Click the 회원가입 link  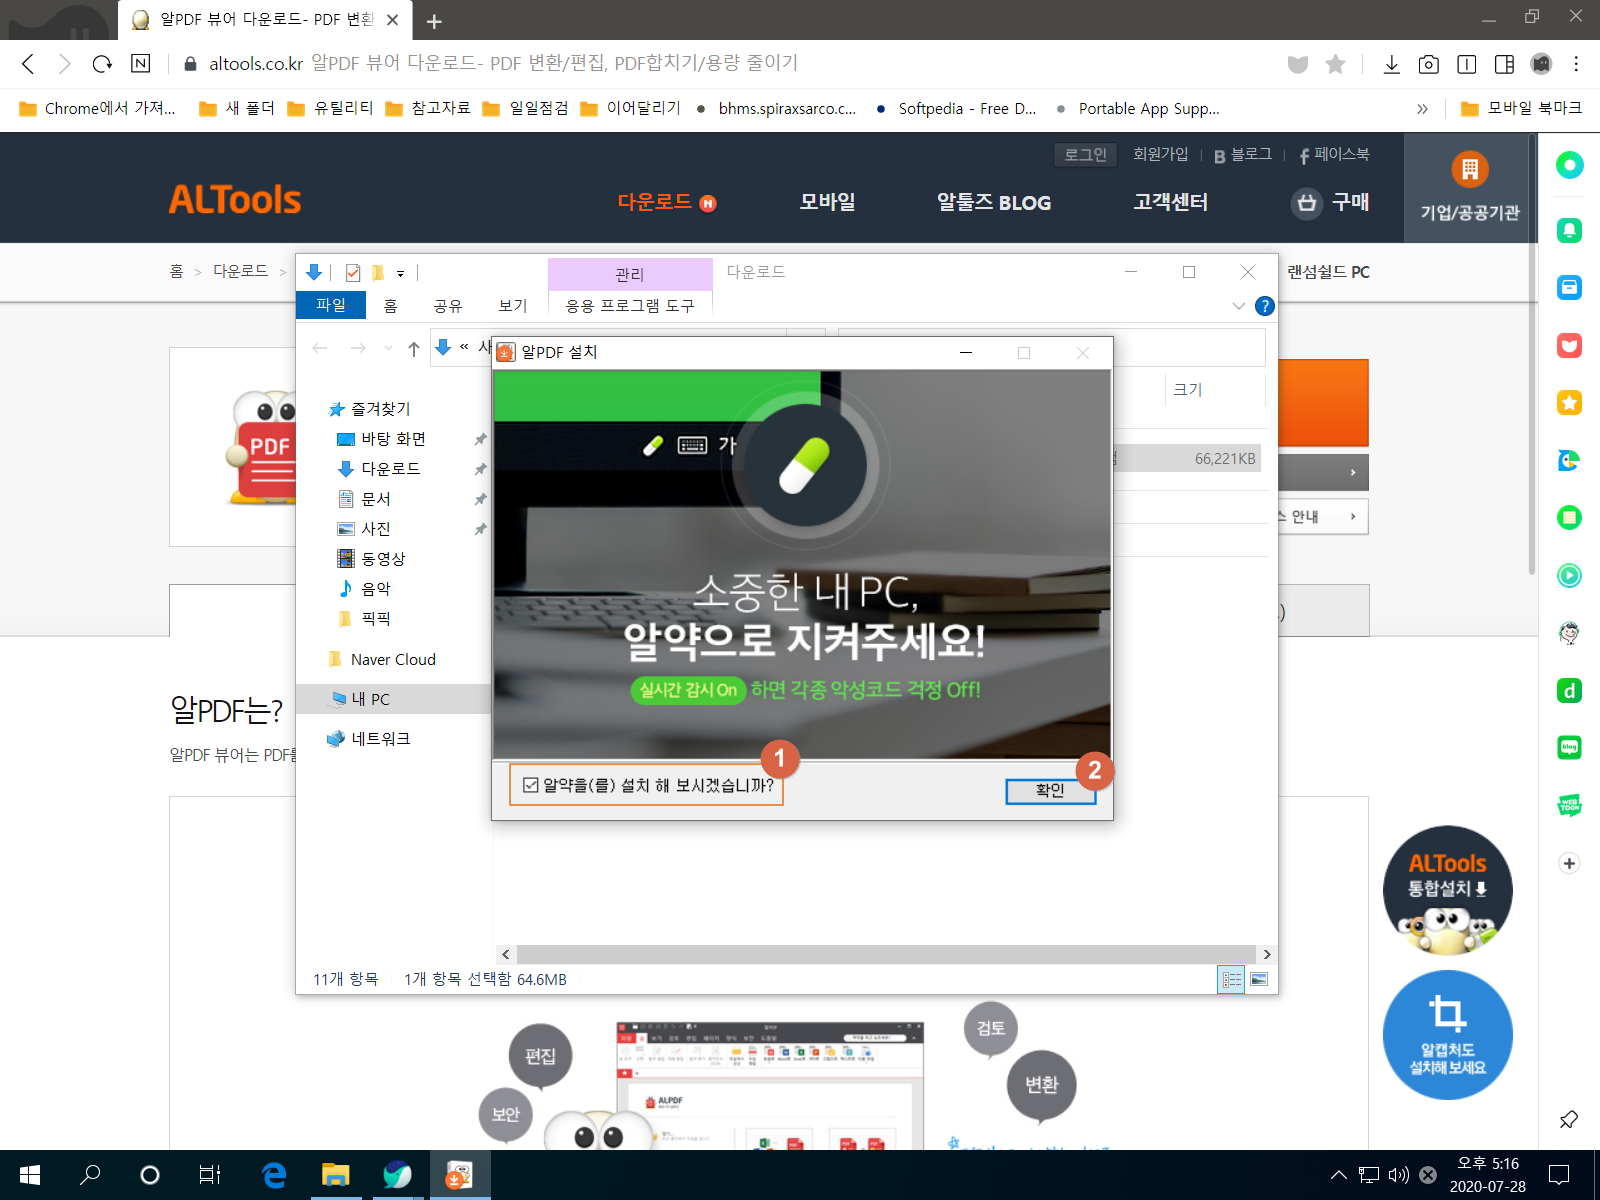(1160, 154)
